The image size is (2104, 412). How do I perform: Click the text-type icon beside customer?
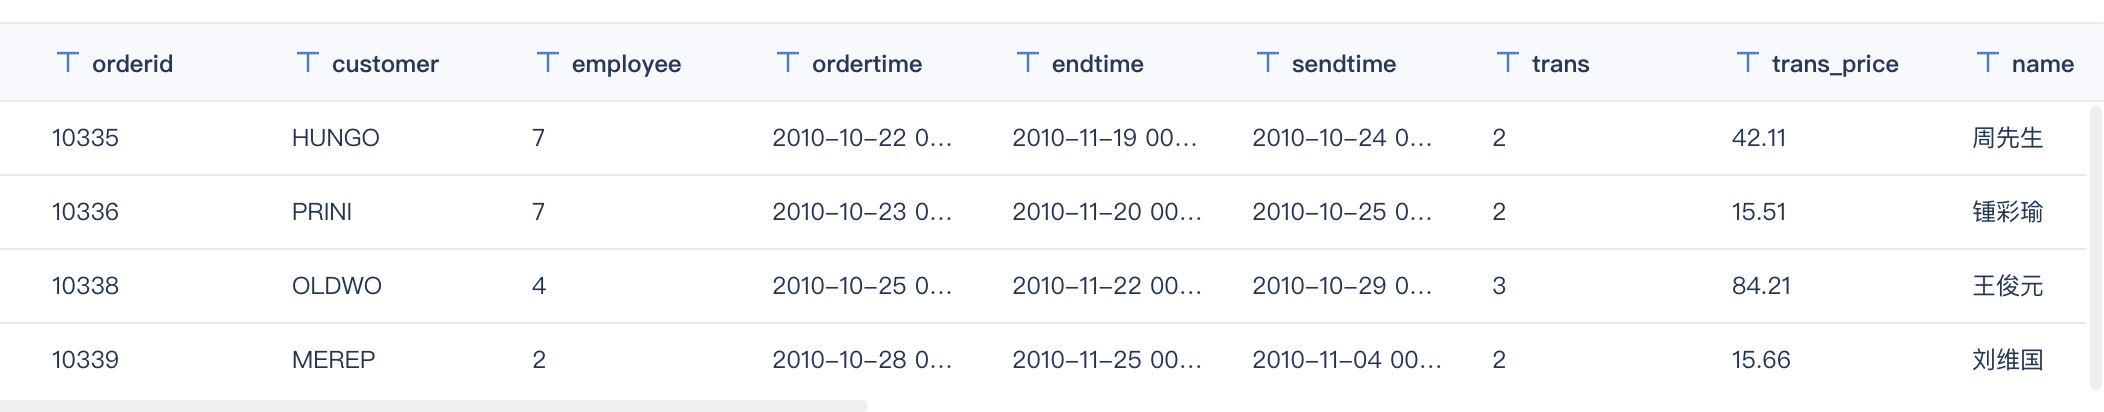[308, 63]
